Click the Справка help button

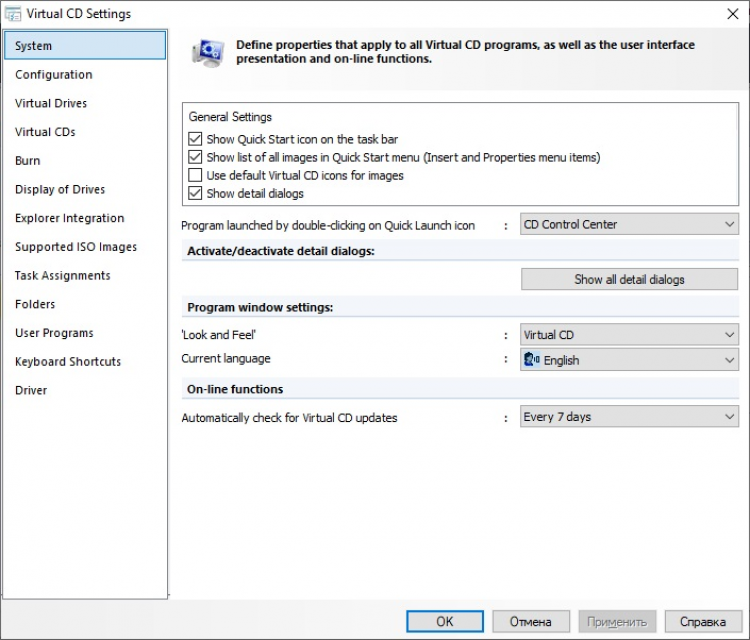coord(703,621)
